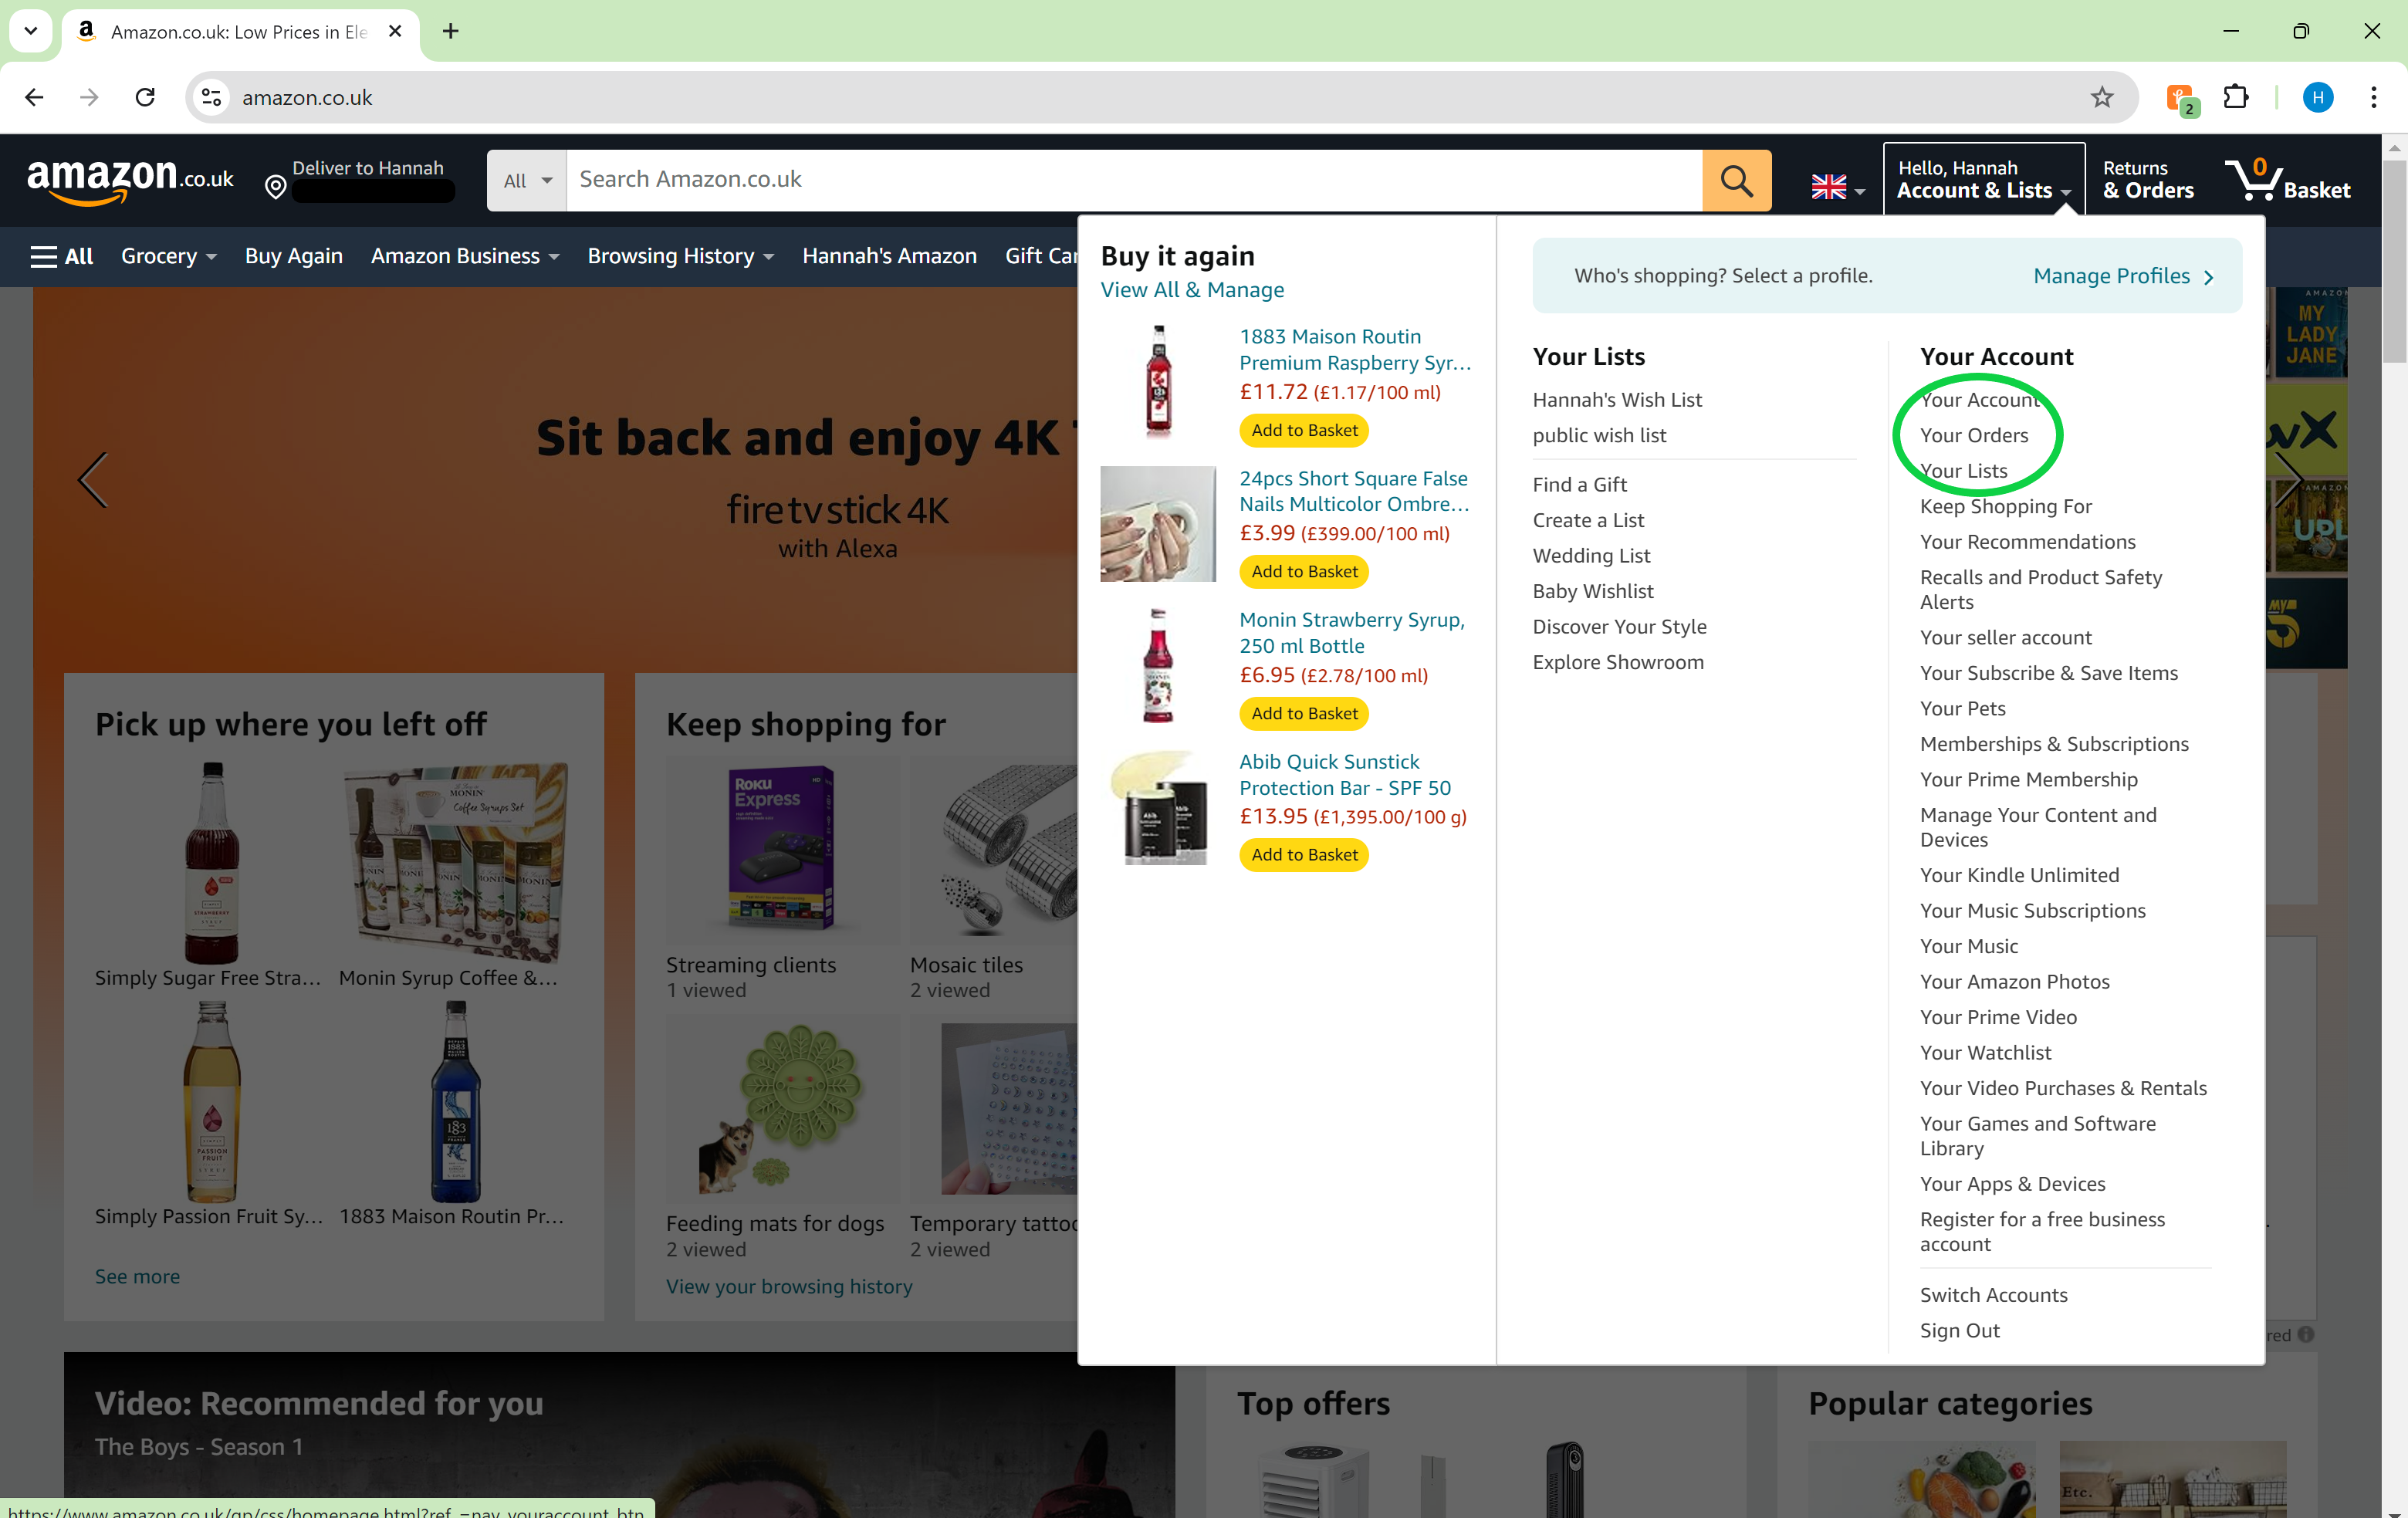
Task: Open Chrome three-dot menu
Action: pos(2373,97)
